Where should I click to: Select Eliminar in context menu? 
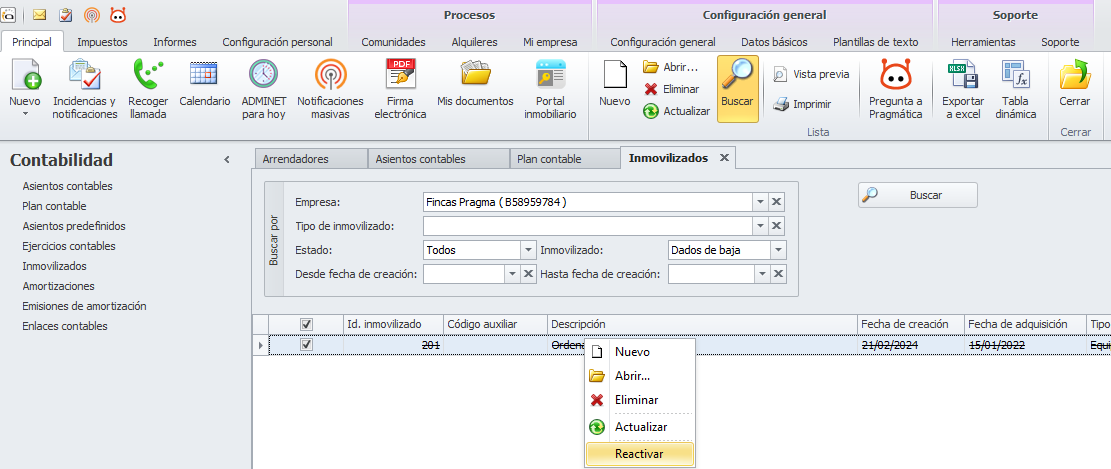tap(640, 400)
